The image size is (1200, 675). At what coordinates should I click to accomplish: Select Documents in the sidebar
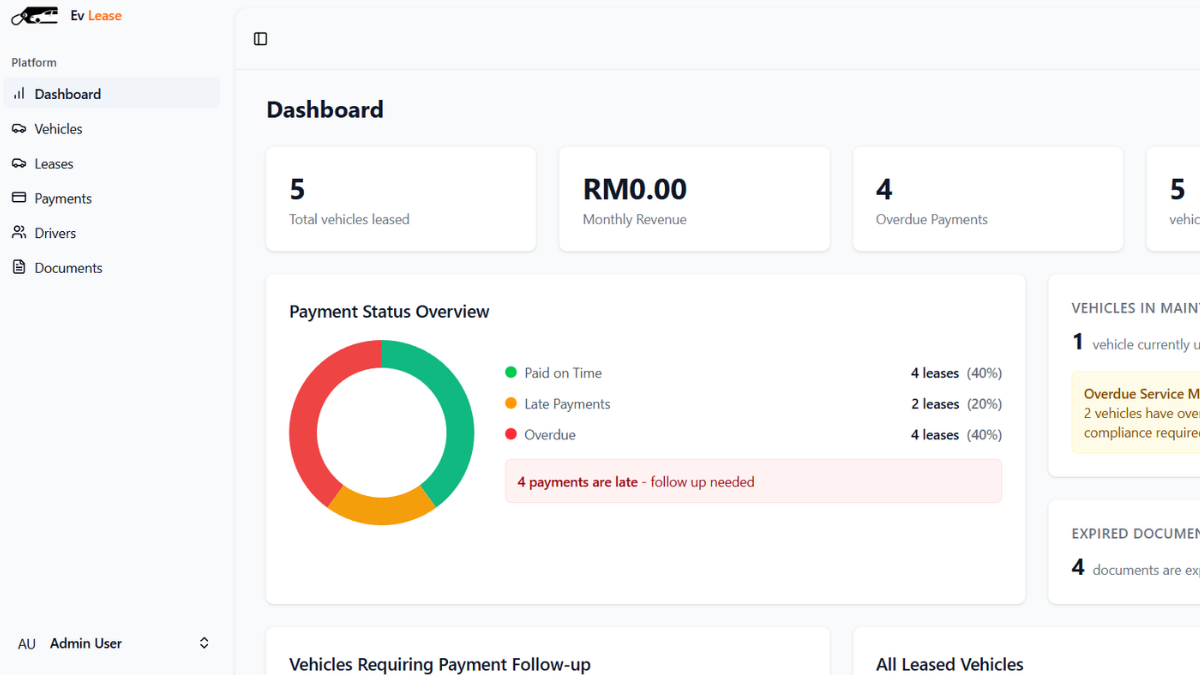[112, 268]
